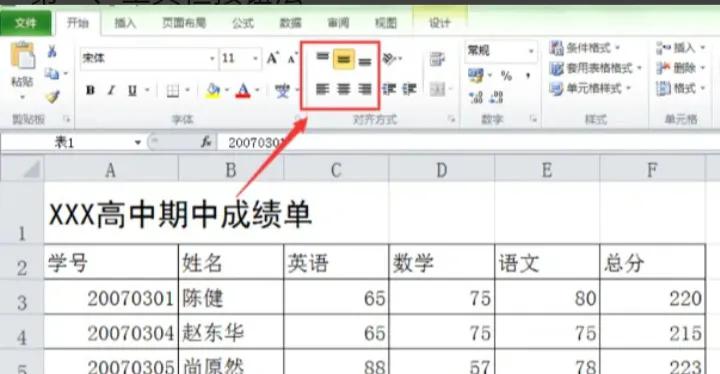This screenshot has width=720, height=374.
Task: Open the 文件 File tab
Action: click(x=25, y=23)
